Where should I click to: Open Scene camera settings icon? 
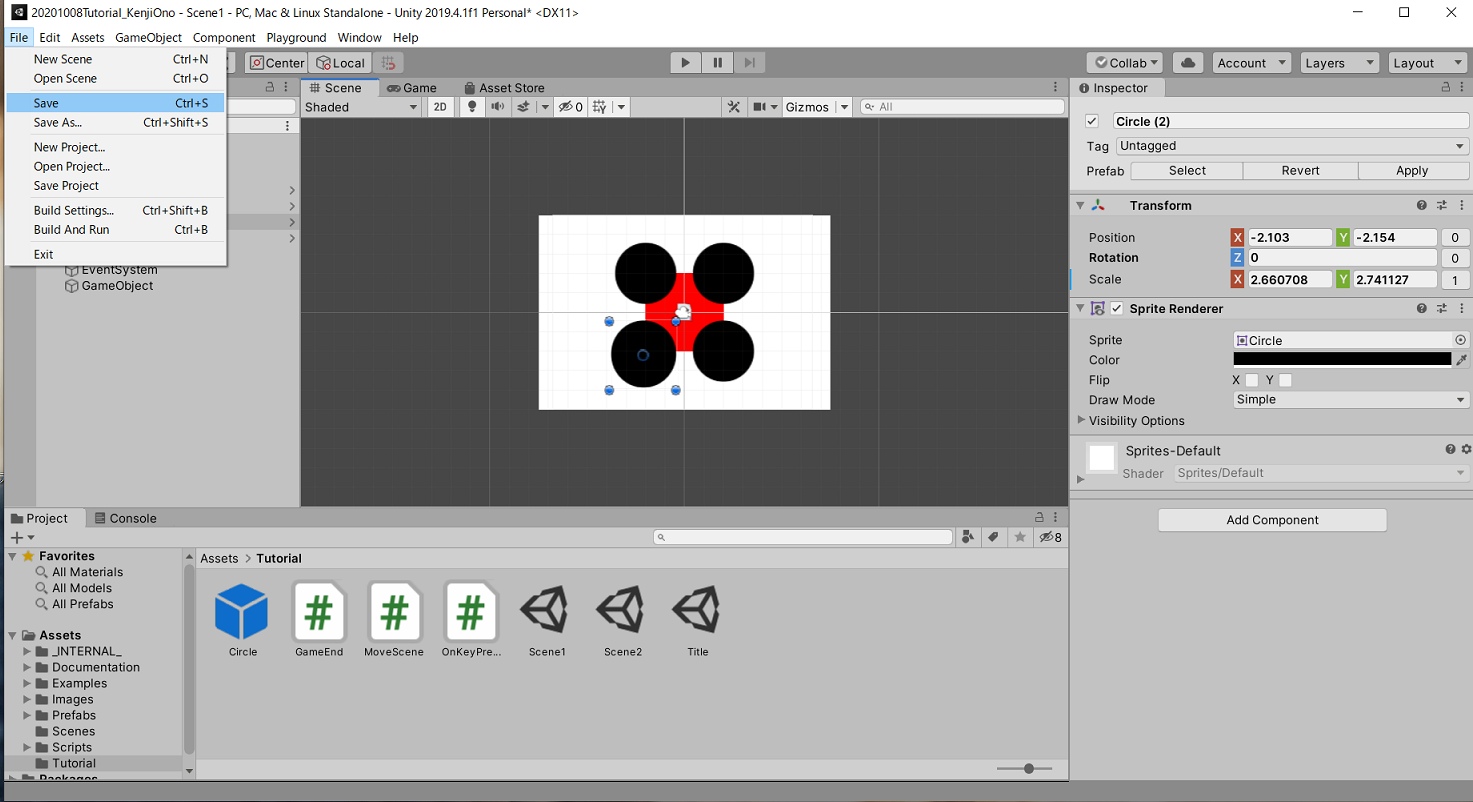pyautogui.click(x=759, y=107)
